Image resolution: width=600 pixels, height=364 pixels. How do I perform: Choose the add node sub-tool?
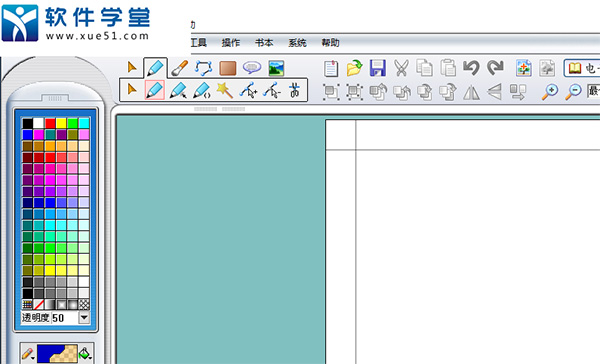(x=248, y=91)
